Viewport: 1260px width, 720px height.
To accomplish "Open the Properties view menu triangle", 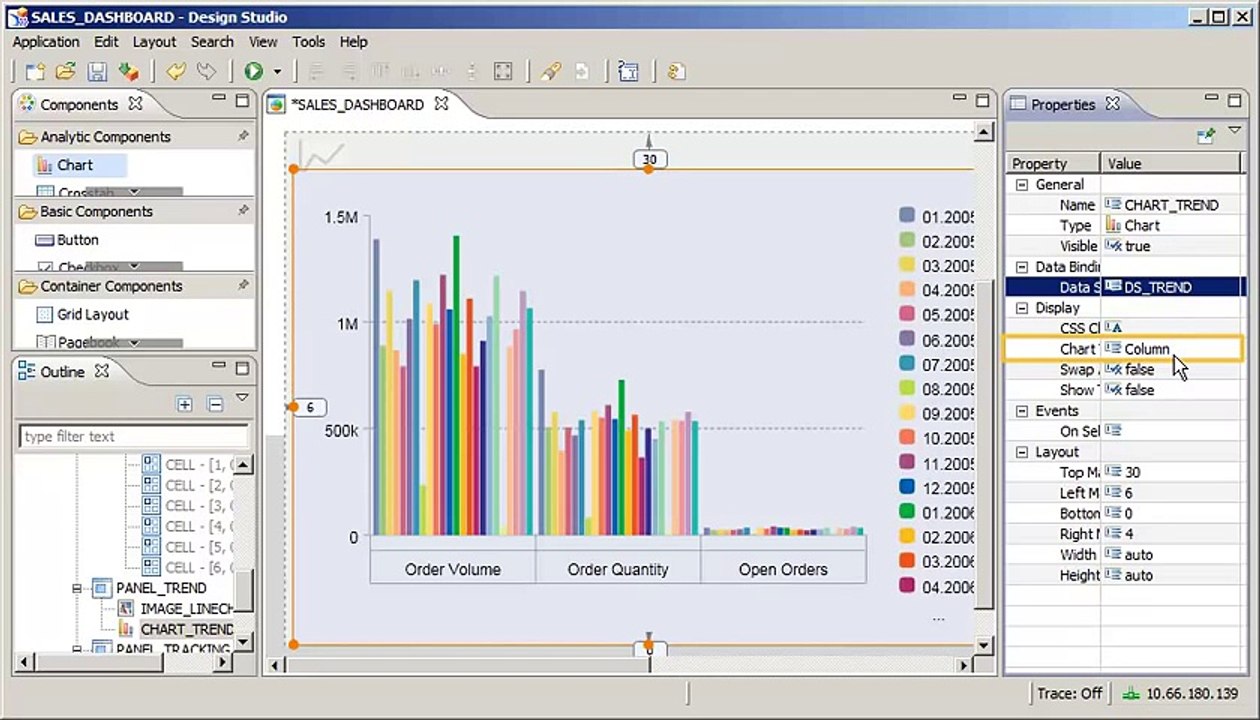I will click(1236, 130).
